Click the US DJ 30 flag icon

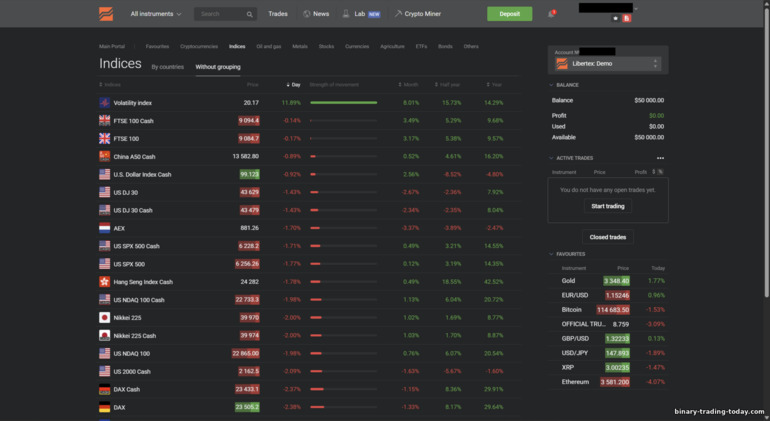(x=105, y=192)
